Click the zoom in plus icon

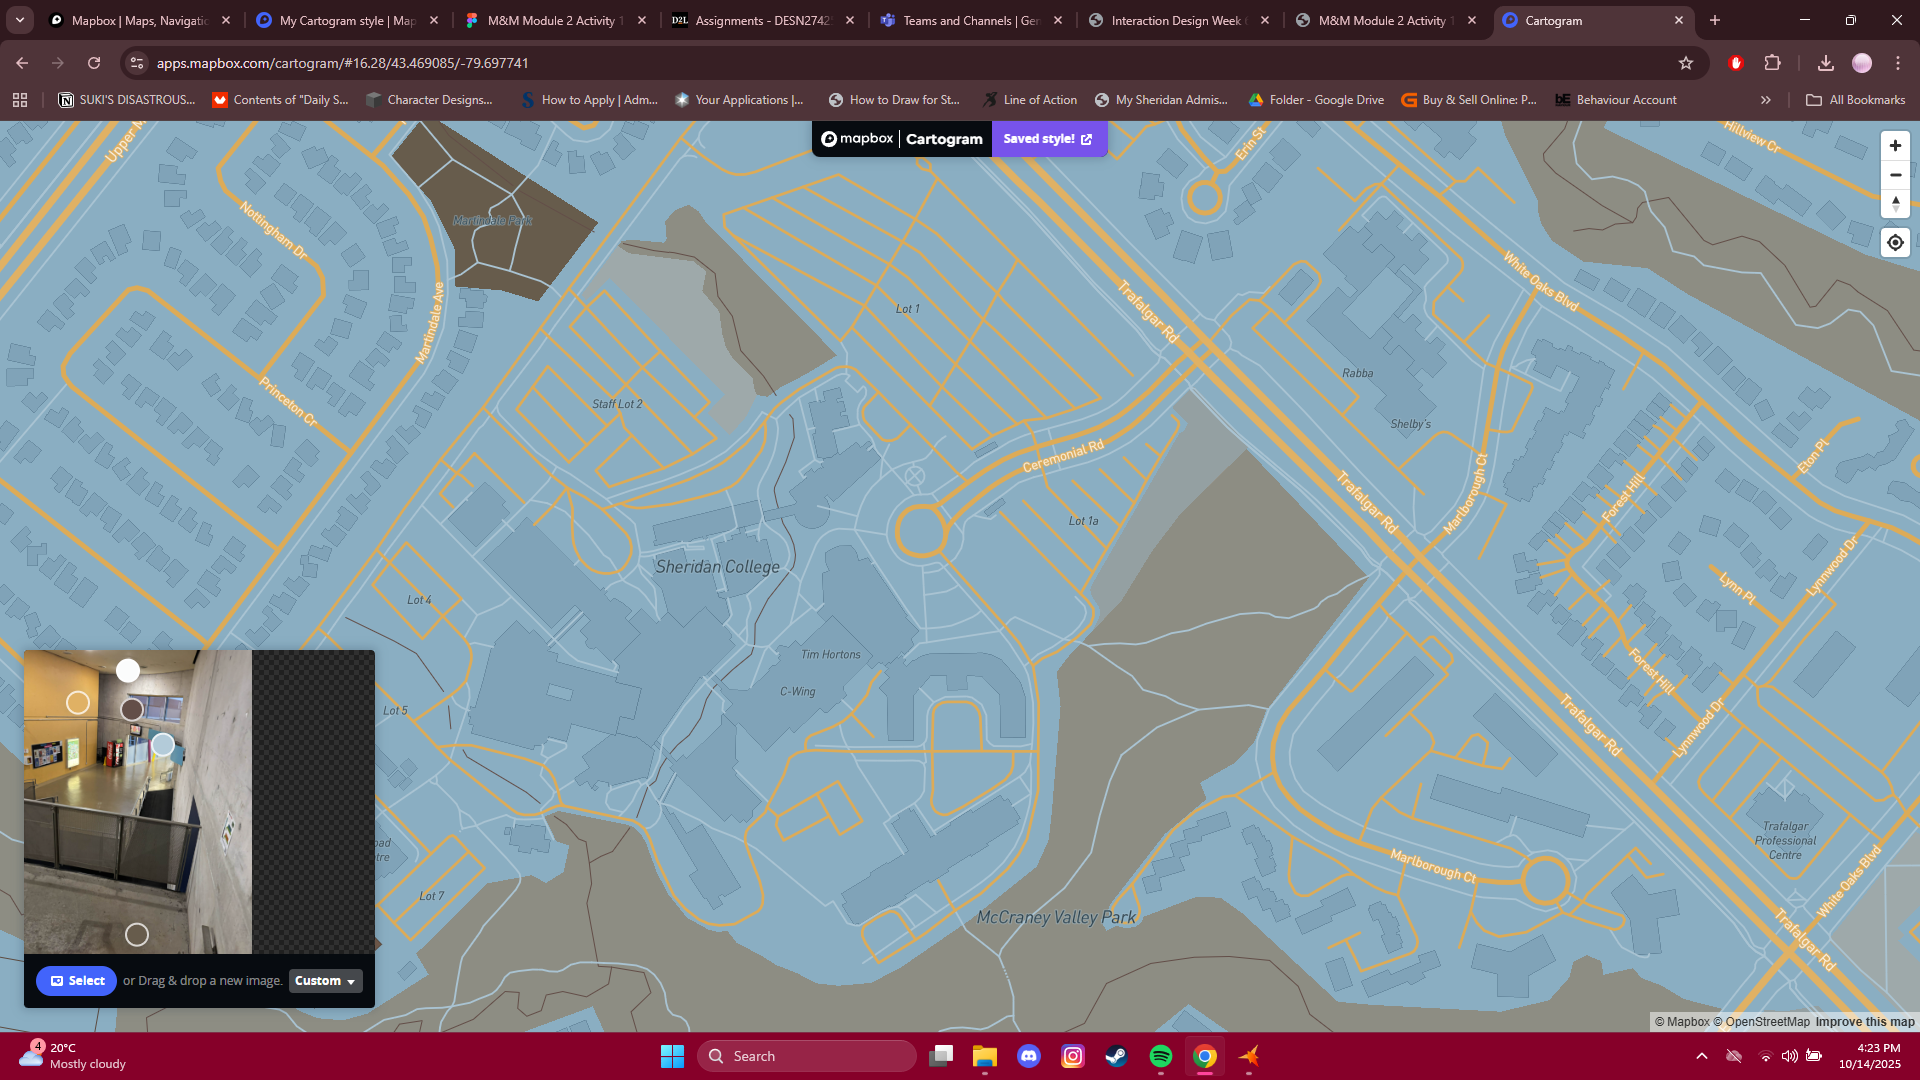(1895, 145)
